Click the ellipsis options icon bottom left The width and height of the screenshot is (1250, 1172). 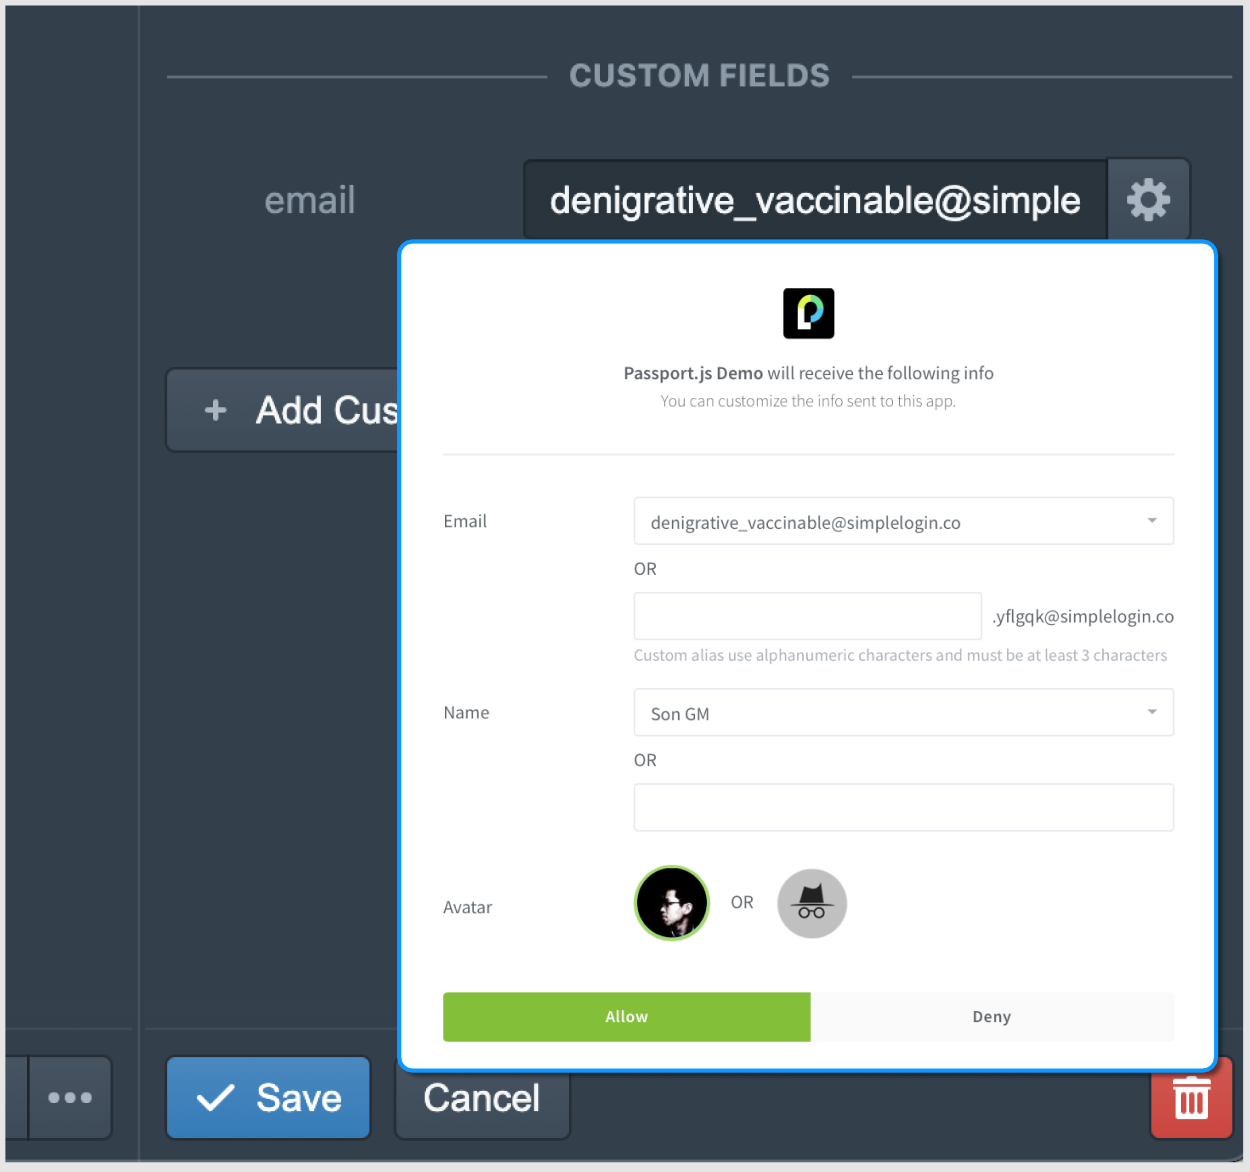[x=70, y=1097]
